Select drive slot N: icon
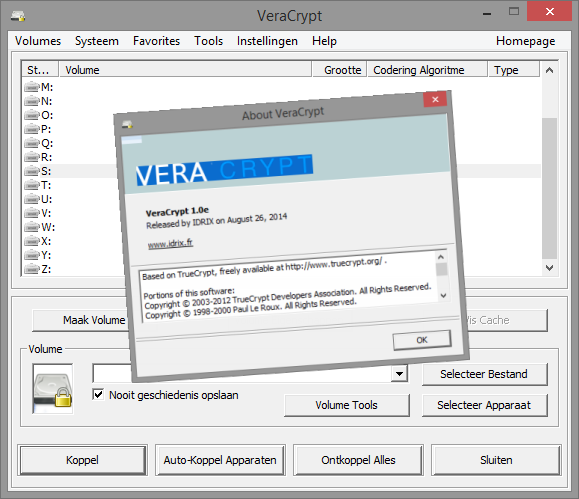 point(32,101)
